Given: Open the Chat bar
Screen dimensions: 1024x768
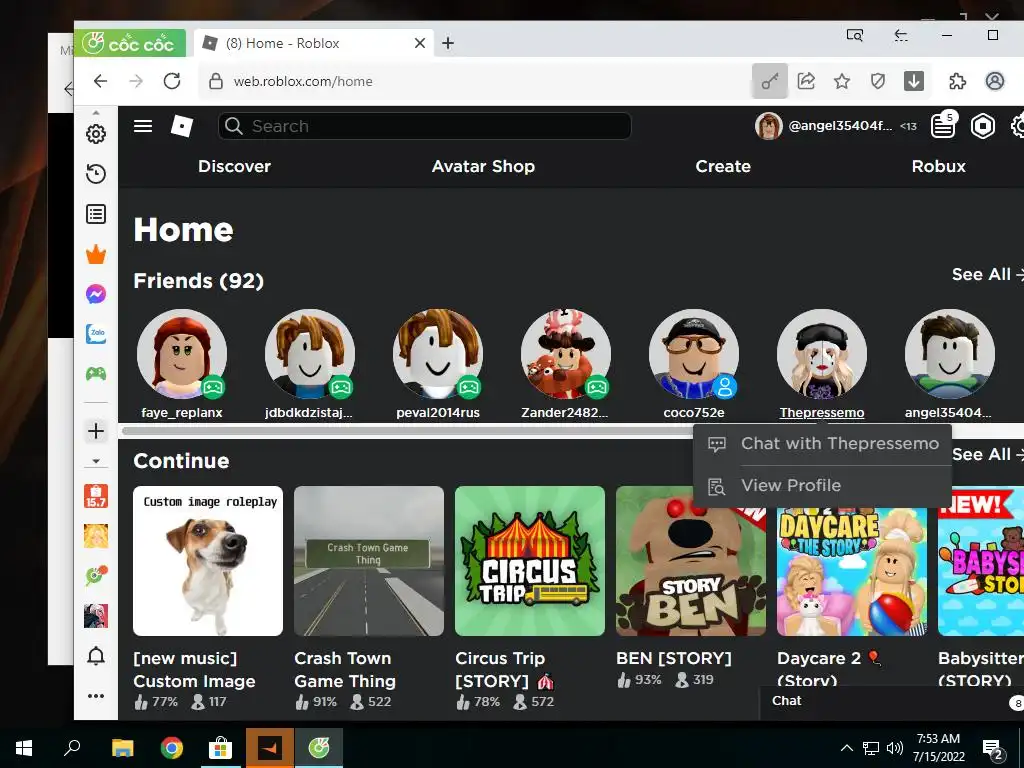Looking at the screenshot, I should coord(892,701).
